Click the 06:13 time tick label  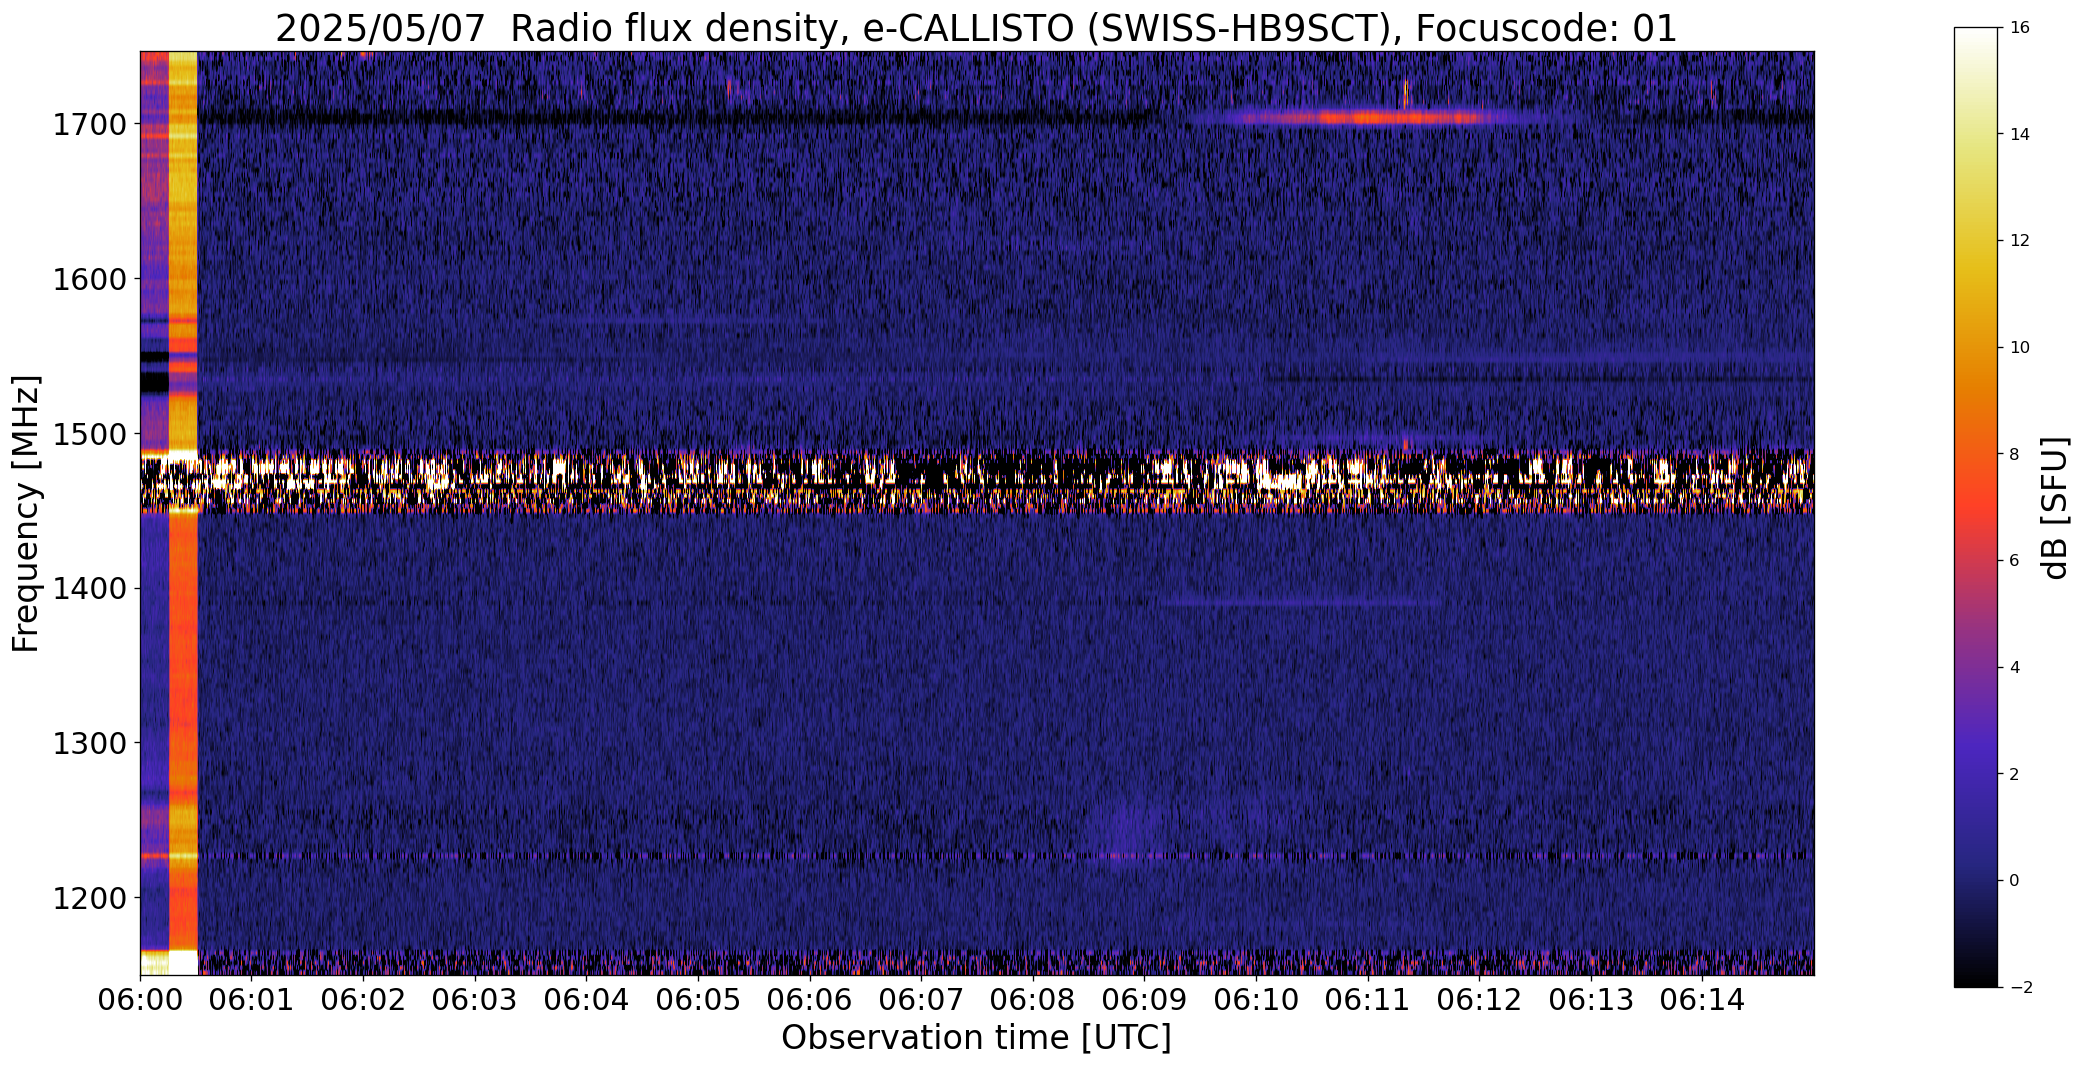1592,1000
